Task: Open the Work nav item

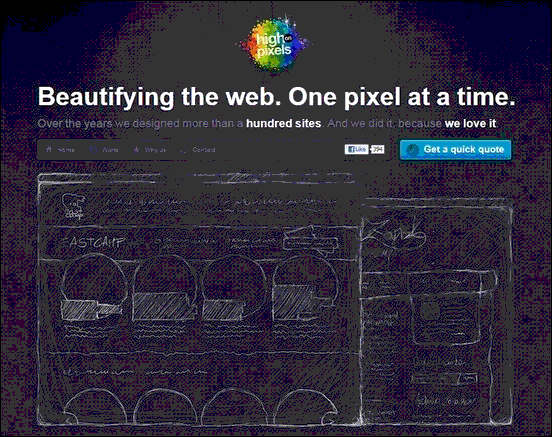Action: coord(104,150)
